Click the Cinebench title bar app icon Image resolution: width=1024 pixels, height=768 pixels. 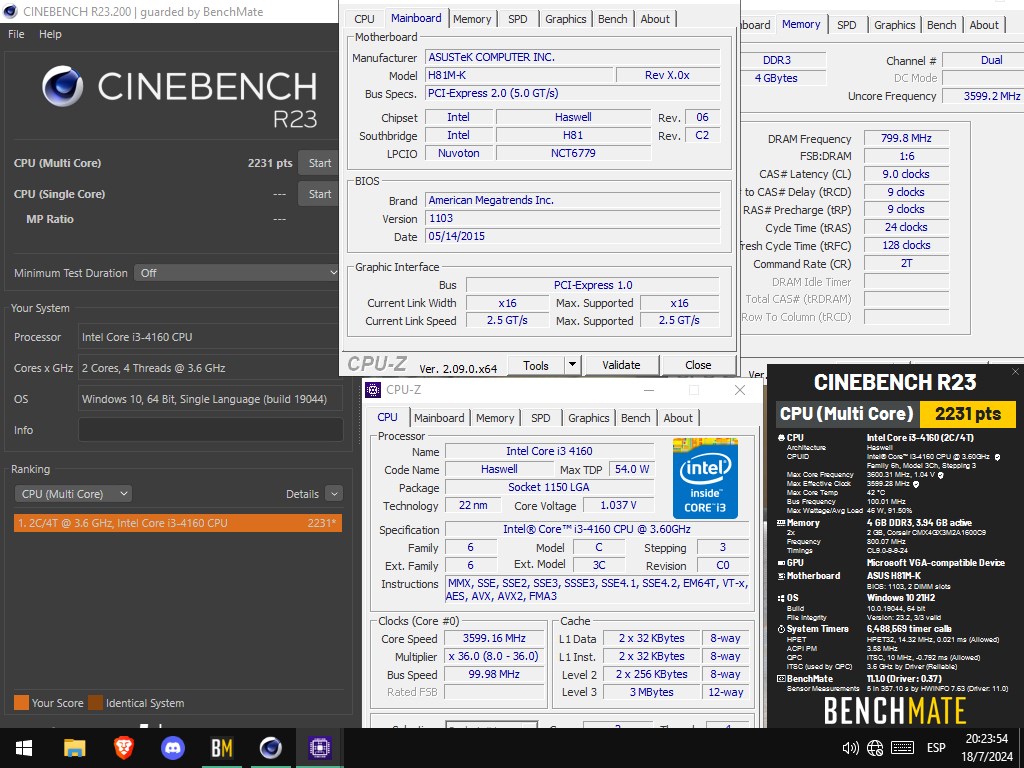click(10, 11)
